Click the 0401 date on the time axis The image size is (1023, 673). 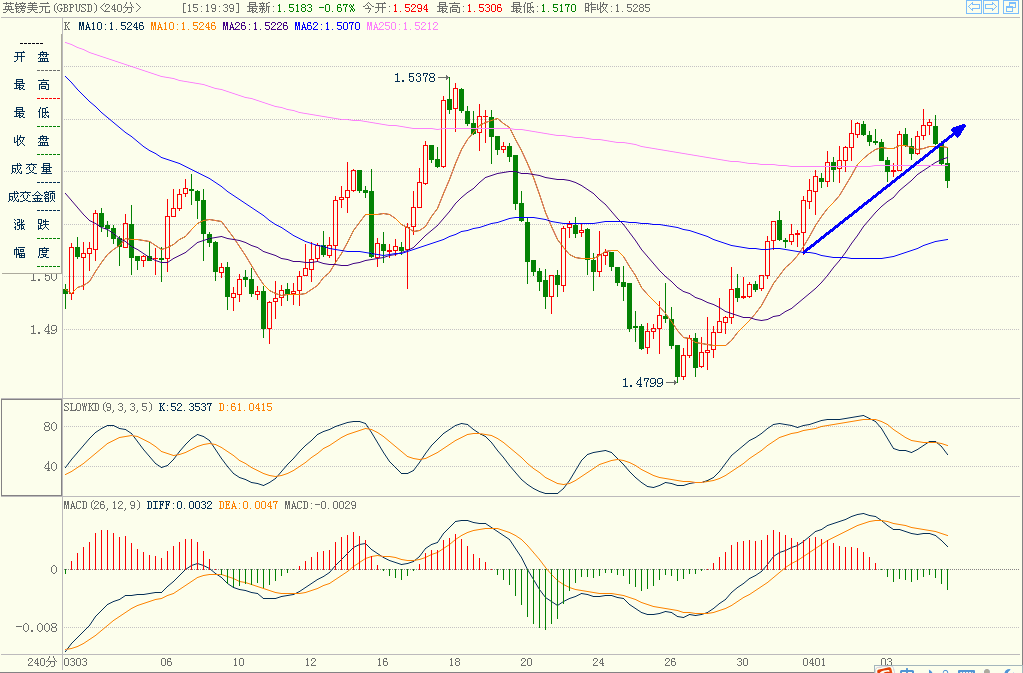(814, 663)
